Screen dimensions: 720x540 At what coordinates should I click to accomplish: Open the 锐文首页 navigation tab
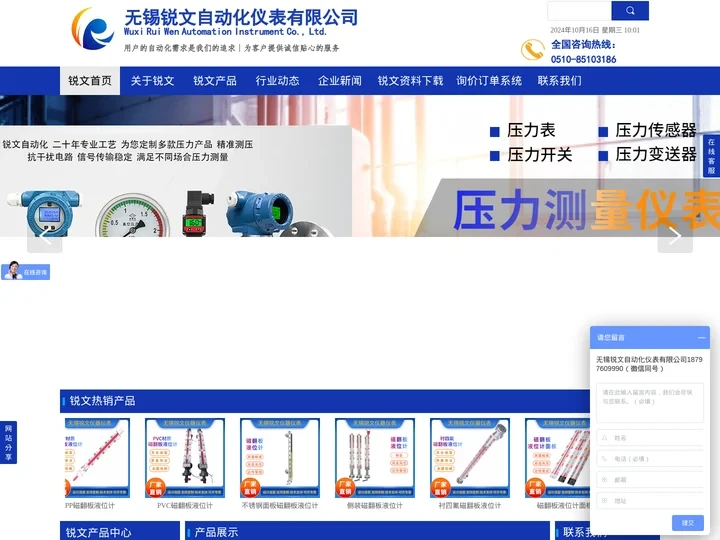(x=90, y=81)
